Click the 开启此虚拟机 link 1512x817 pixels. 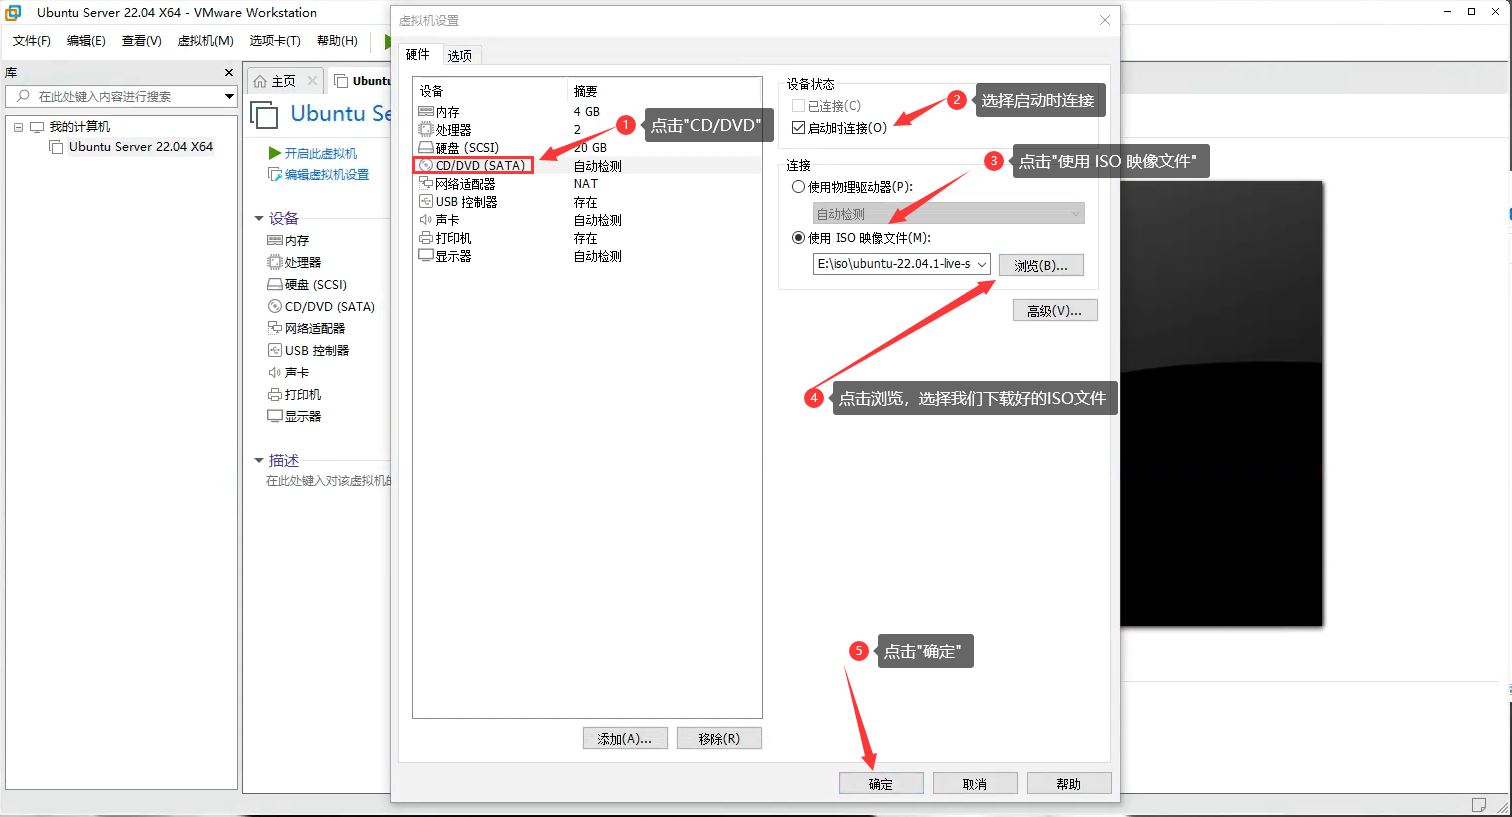pyautogui.click(x=321, y=153)
